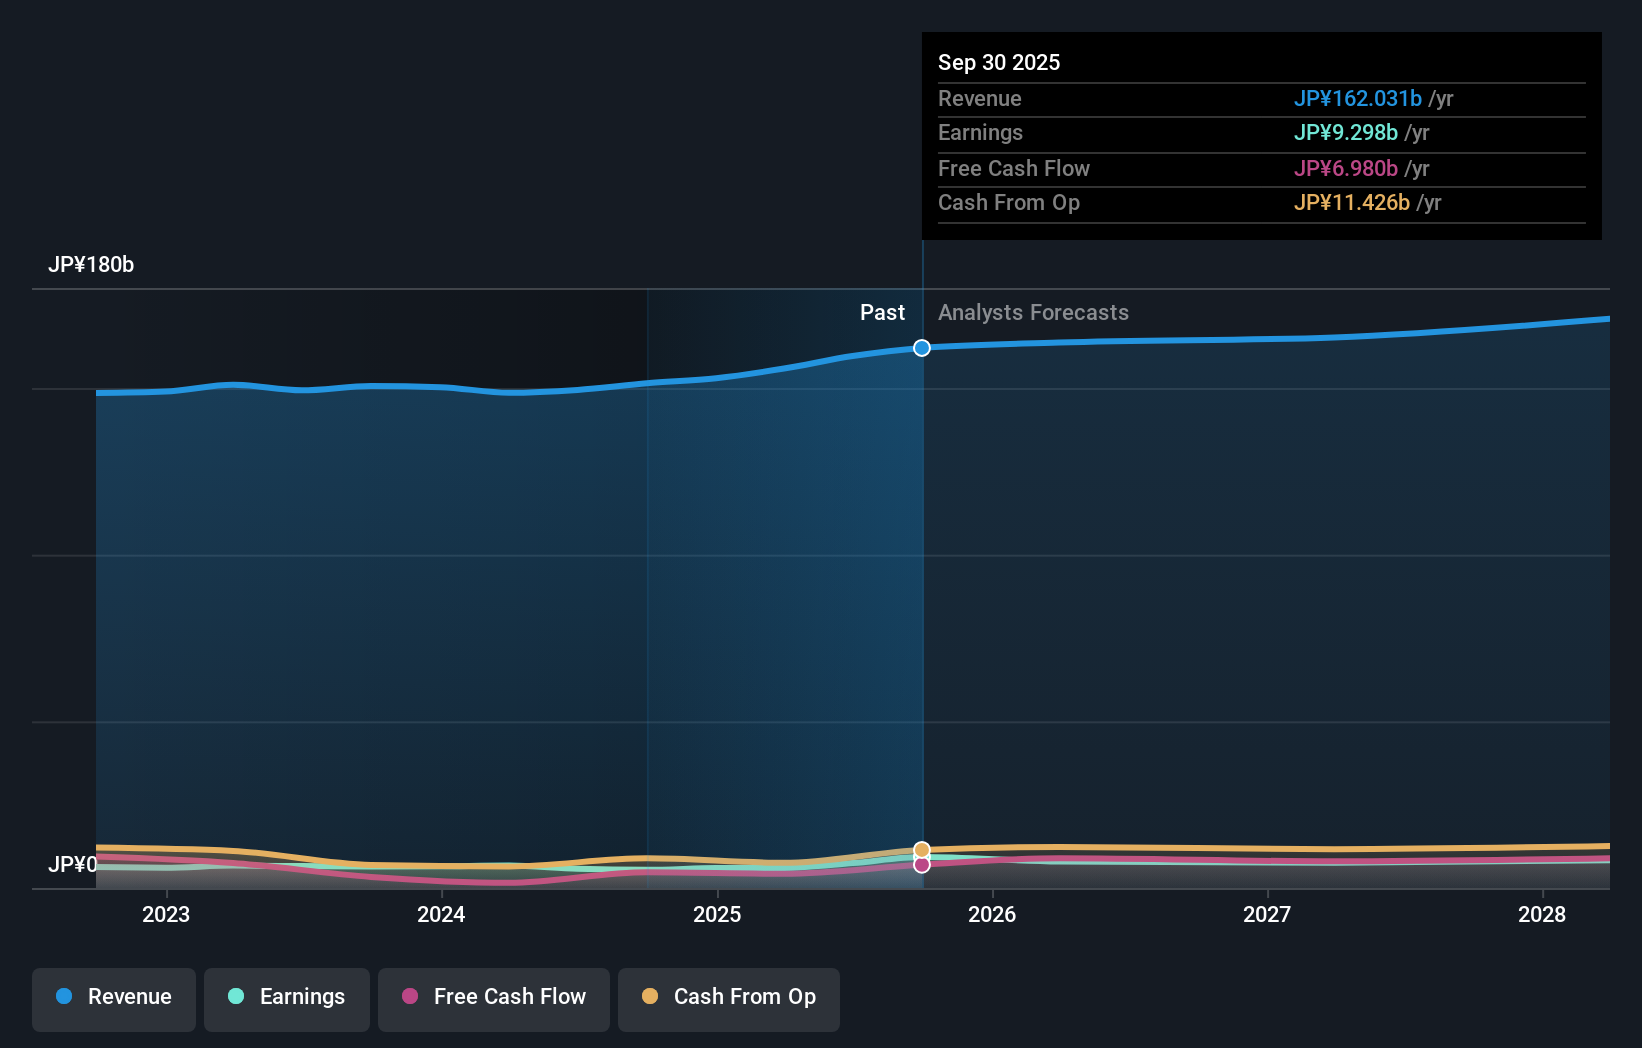The image size is (1642, 1048).
Task: Click the Revenue JP¥162.031b value link
Action: tap(1360, 98)
